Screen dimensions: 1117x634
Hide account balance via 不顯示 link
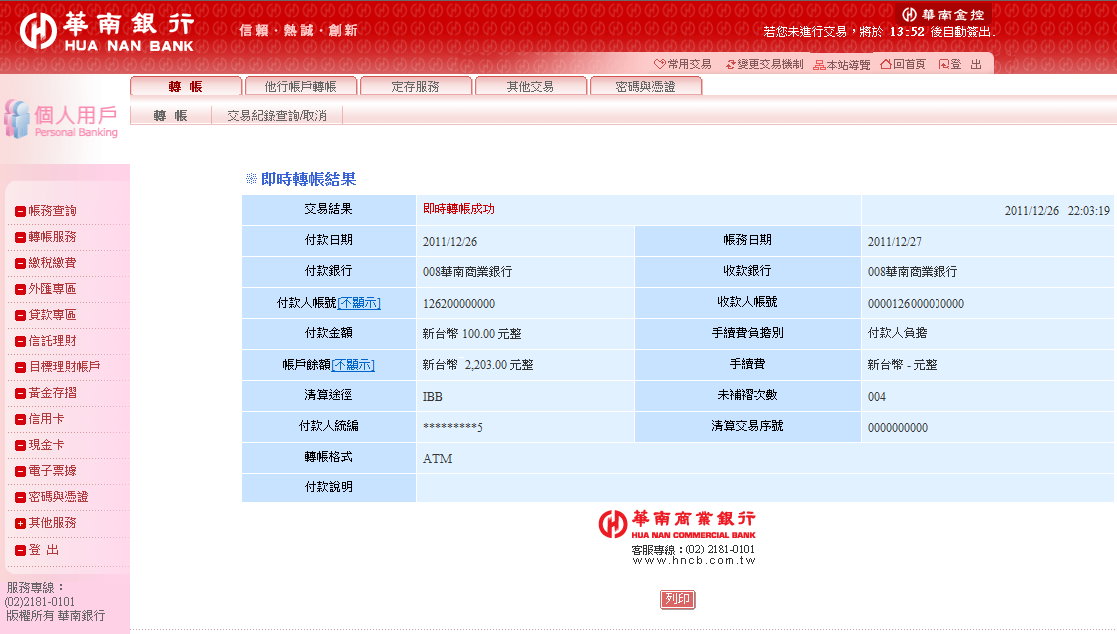(353, 365)
